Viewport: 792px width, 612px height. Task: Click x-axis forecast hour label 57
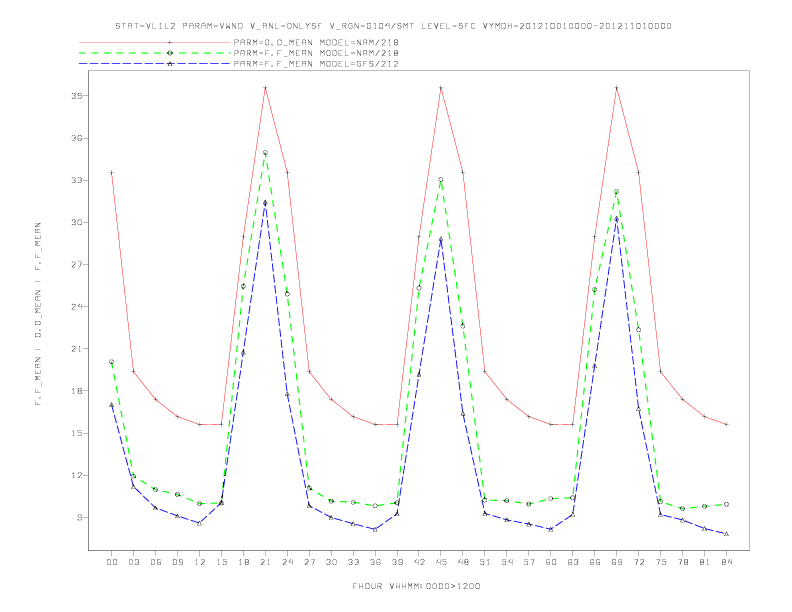(529, 562)
